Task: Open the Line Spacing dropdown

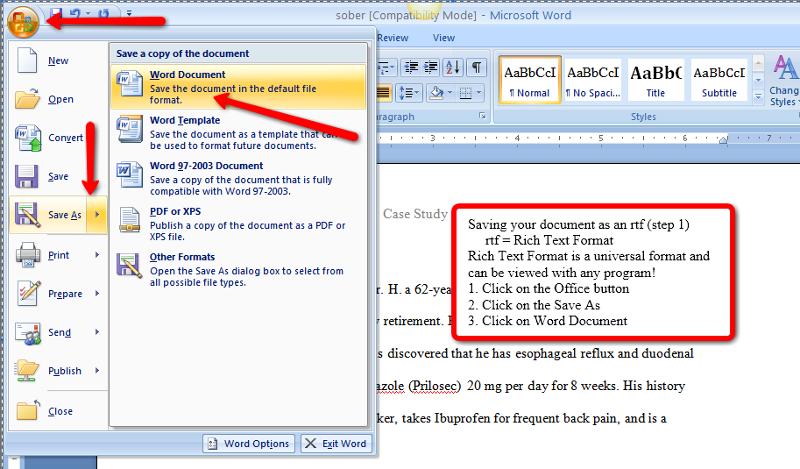Action: pos(409,93)
